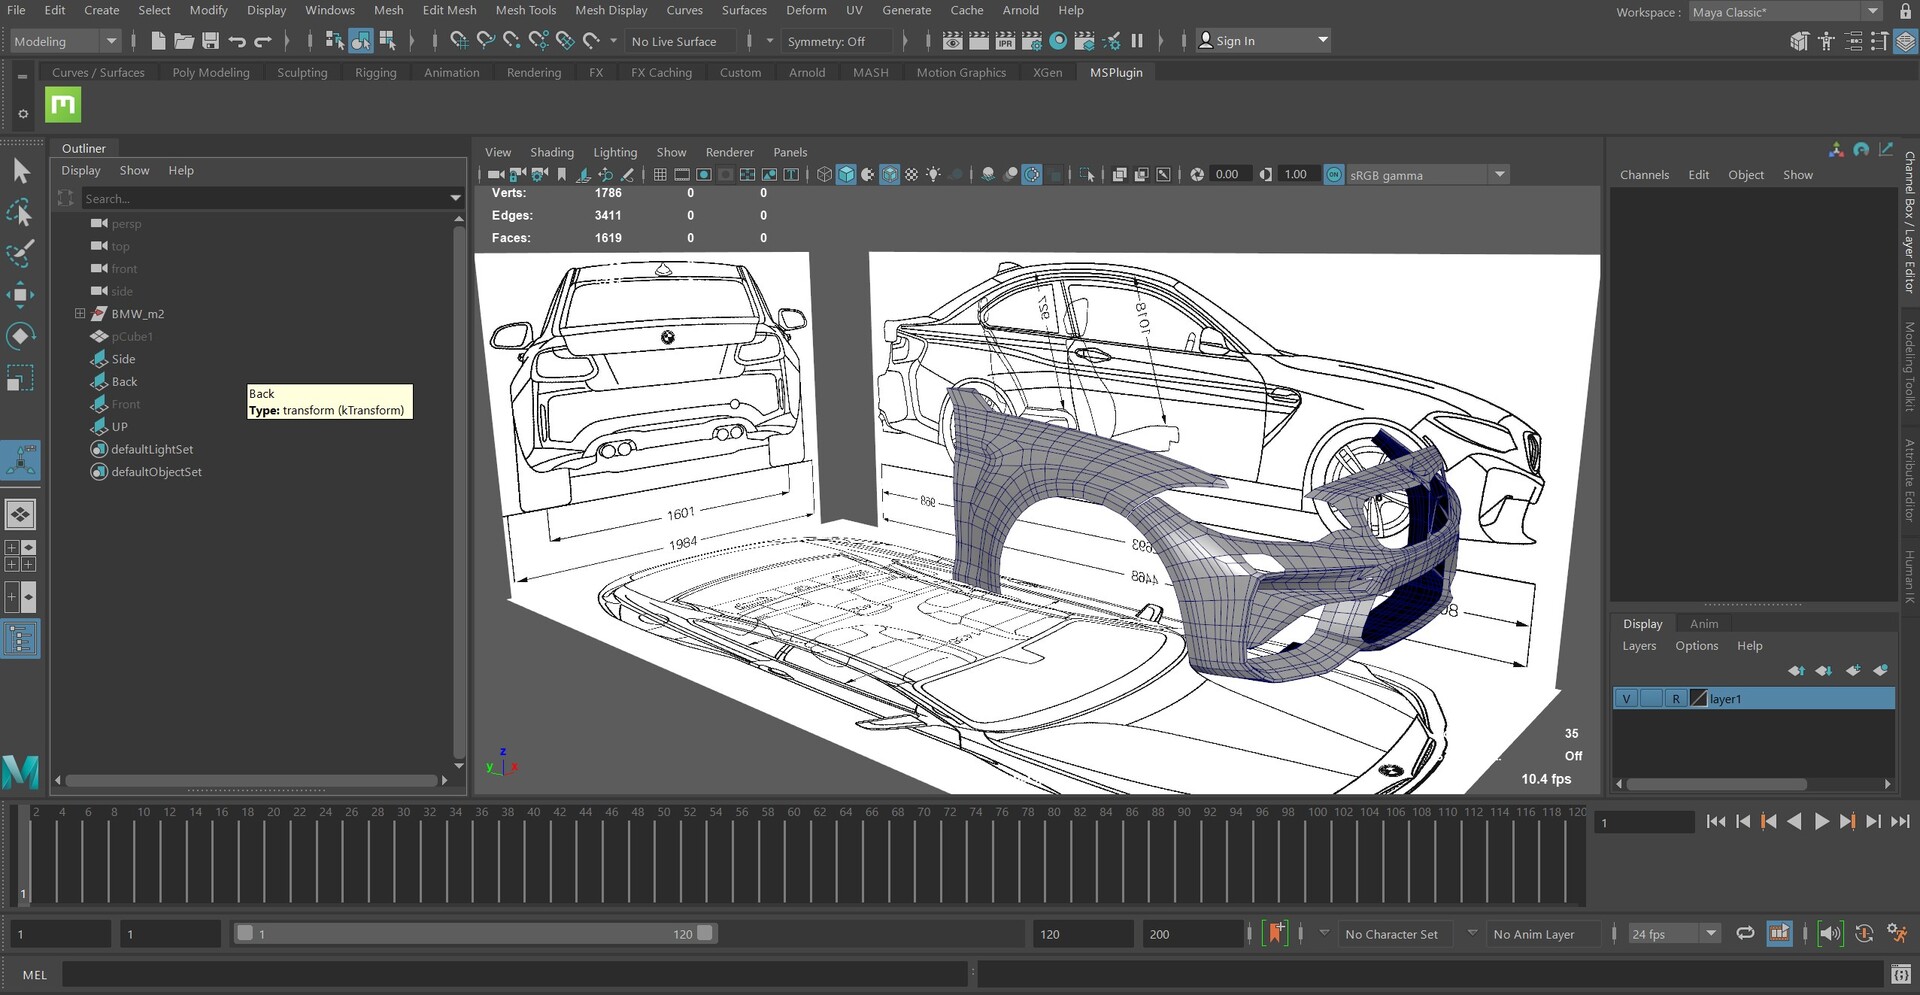Activate the Rotate tool in the toolbox
Viewport: 1920px width, 995px height.
point(20,336)
